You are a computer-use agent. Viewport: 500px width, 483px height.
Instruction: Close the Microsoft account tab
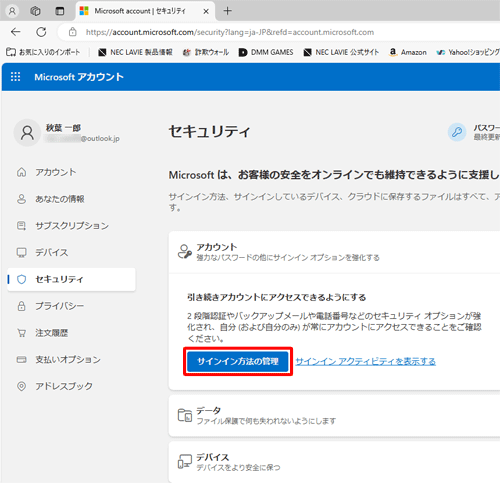point(206,11)
